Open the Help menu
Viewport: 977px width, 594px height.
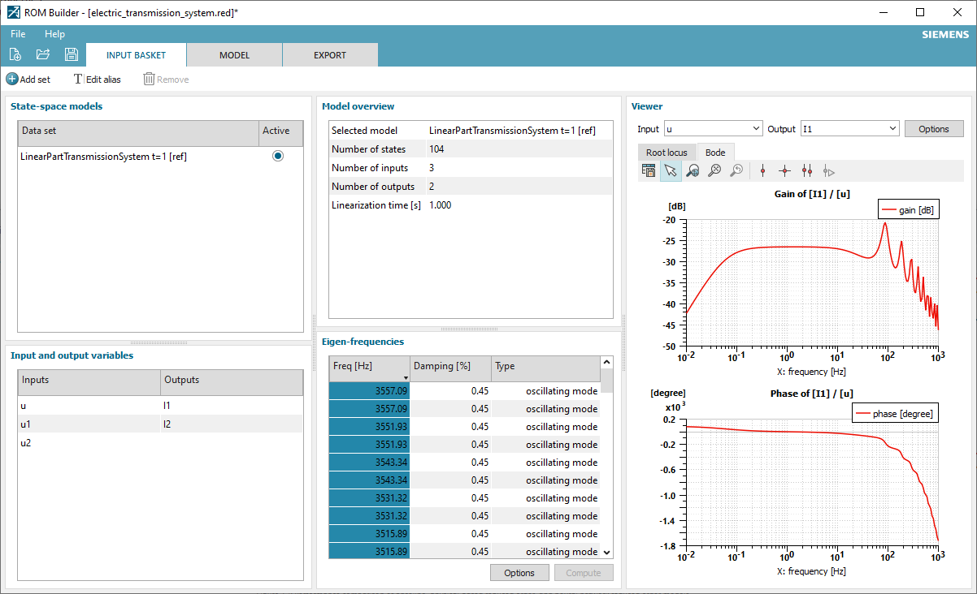point(55,34)
